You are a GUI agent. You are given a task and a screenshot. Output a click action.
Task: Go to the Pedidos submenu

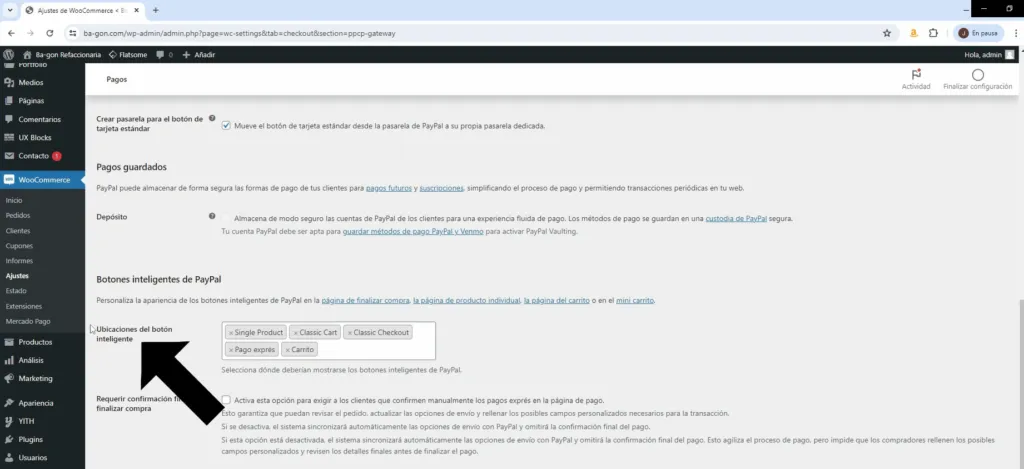(18, 216)
